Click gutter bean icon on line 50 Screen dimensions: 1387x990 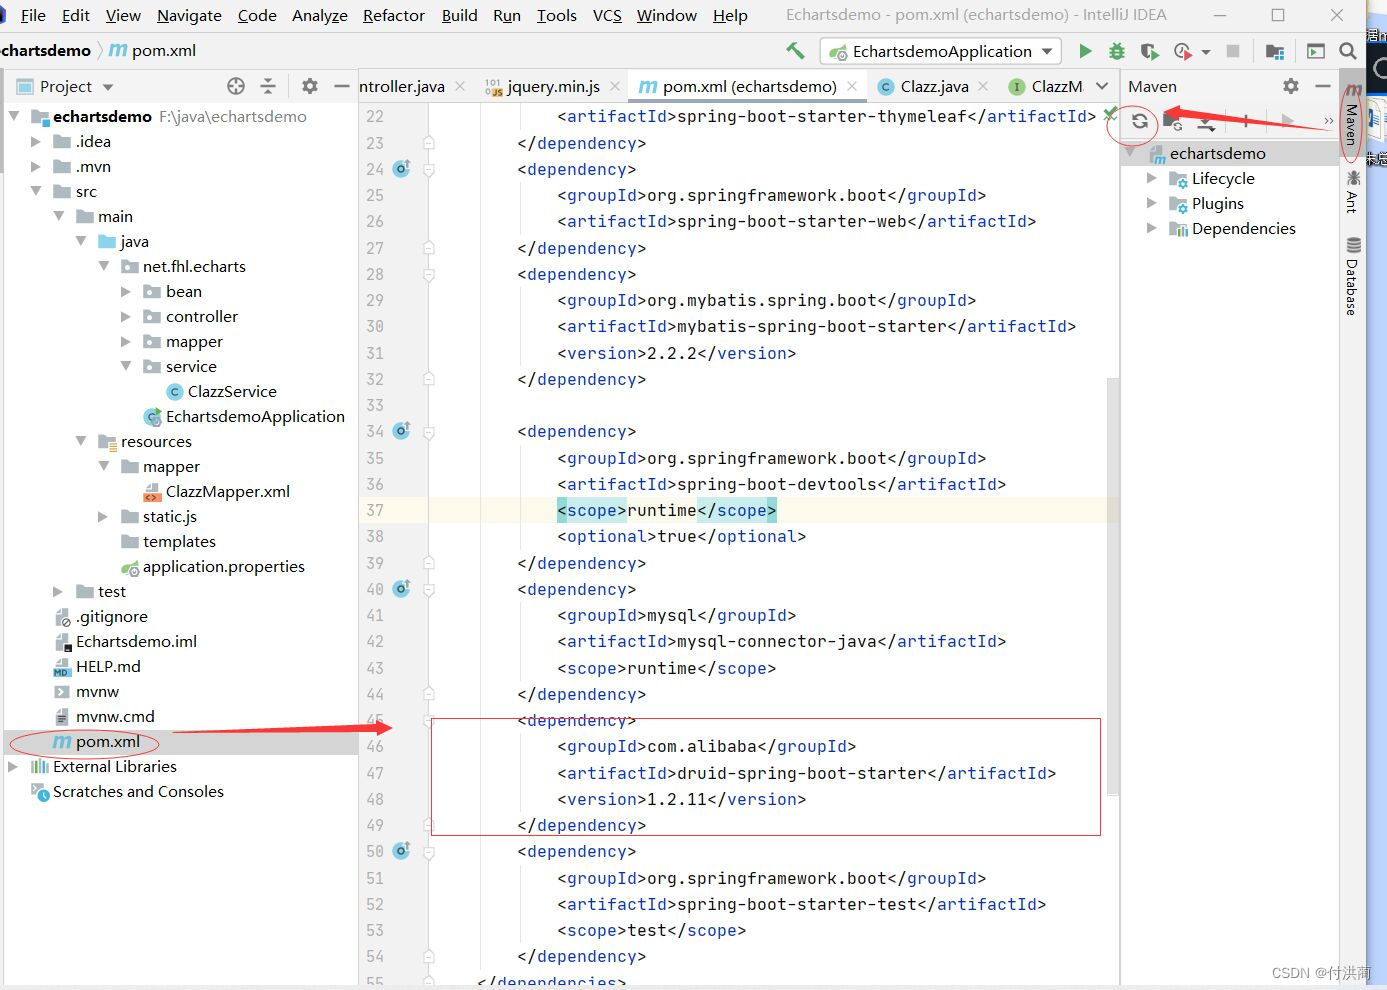click(402, 851)
